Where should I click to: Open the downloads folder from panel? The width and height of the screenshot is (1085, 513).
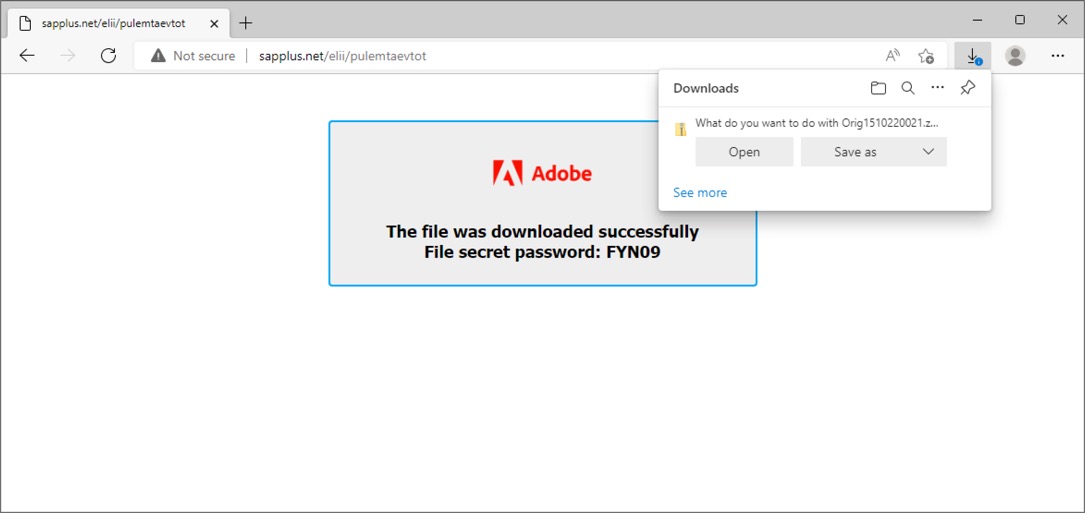pos(878,88)
